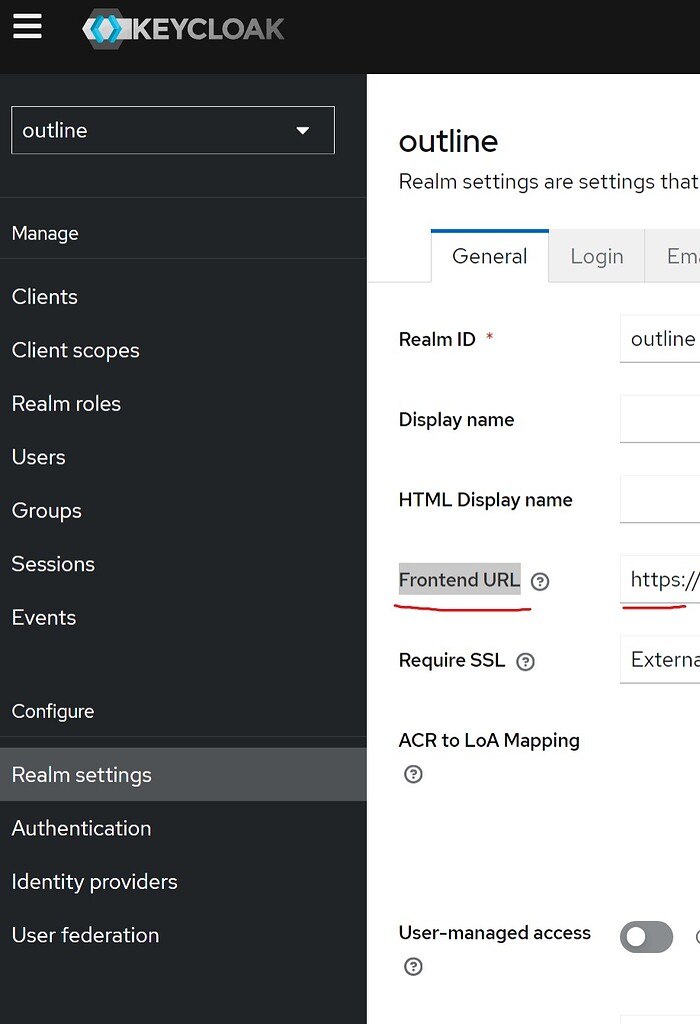Select the General tab
Viewport: 700px width, 1024px height.
coord(489,256)
